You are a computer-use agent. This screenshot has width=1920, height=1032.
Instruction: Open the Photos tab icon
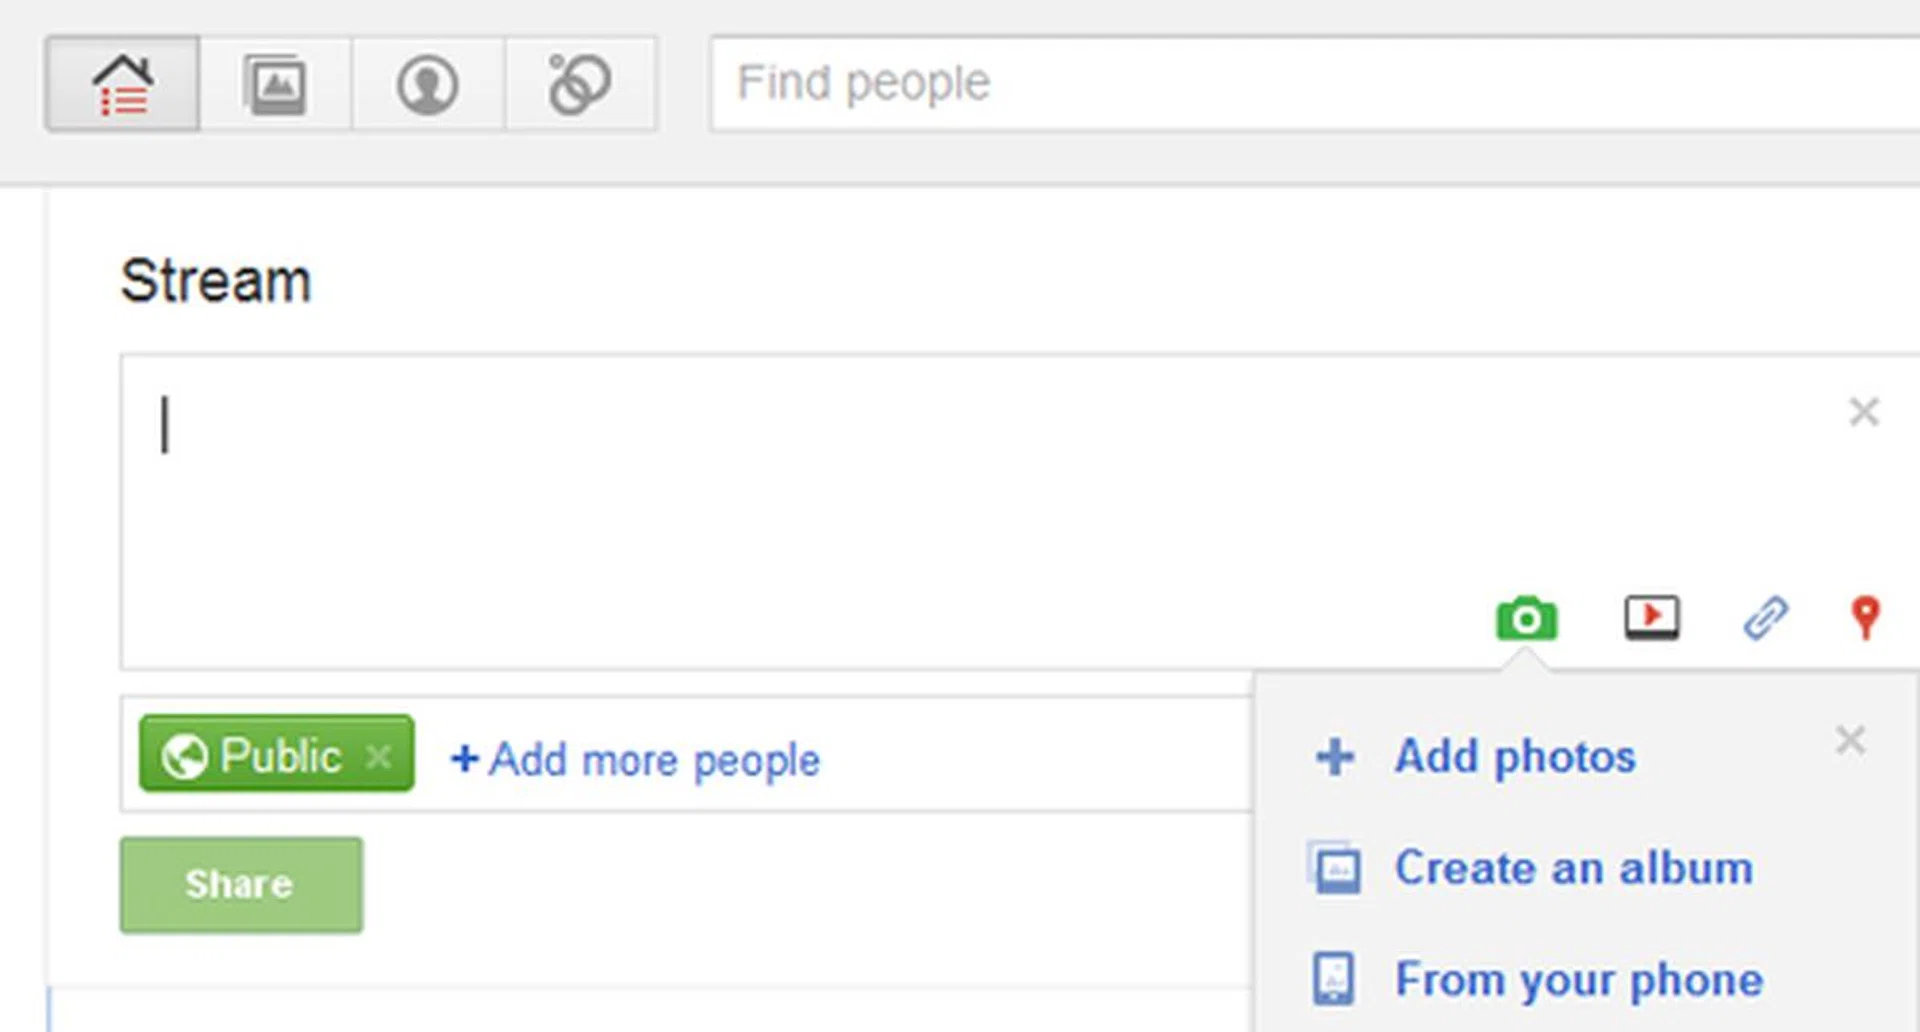click(x=275, y=84)
